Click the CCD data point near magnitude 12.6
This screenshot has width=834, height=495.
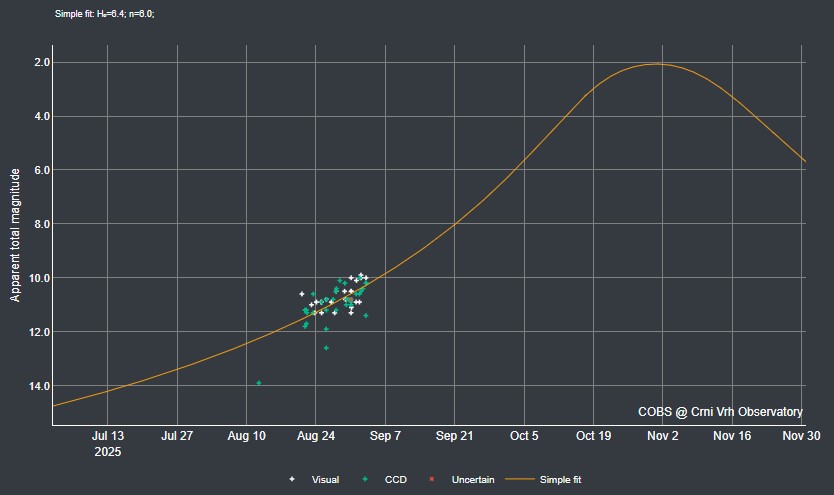click(x=326, y=348)
